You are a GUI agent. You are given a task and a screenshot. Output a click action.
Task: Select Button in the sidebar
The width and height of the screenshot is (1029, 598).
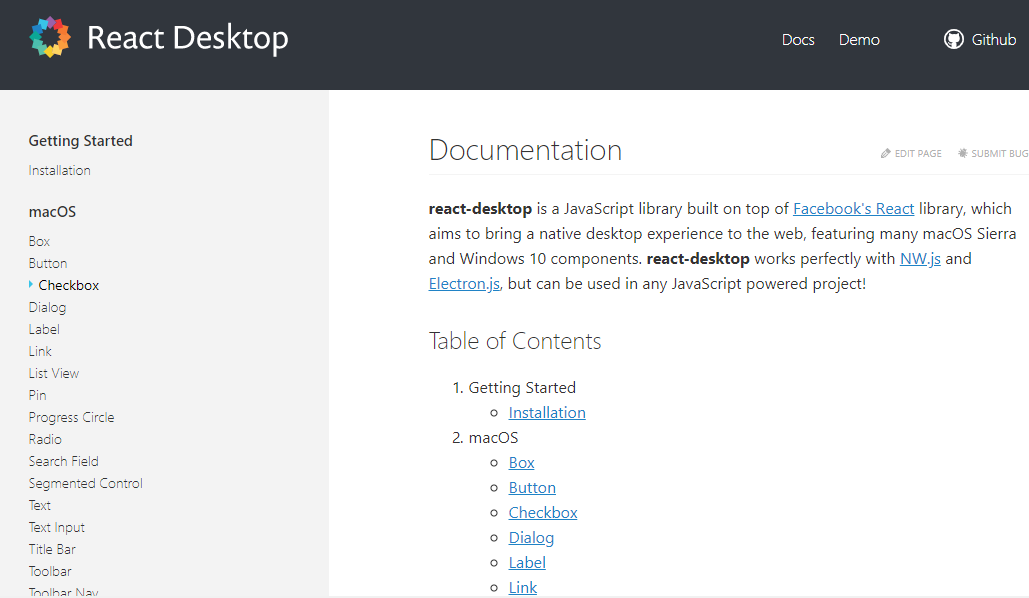pos(48,263)
